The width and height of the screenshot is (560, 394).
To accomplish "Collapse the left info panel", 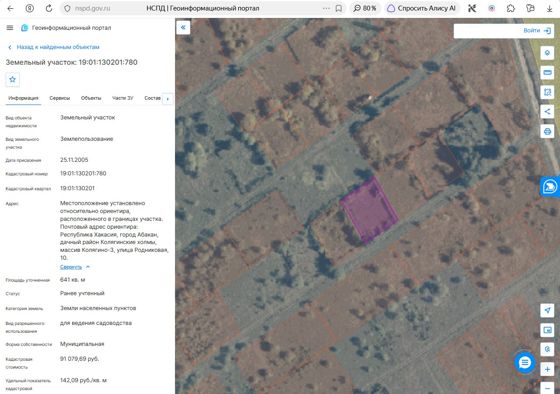I will pos(183,28).
